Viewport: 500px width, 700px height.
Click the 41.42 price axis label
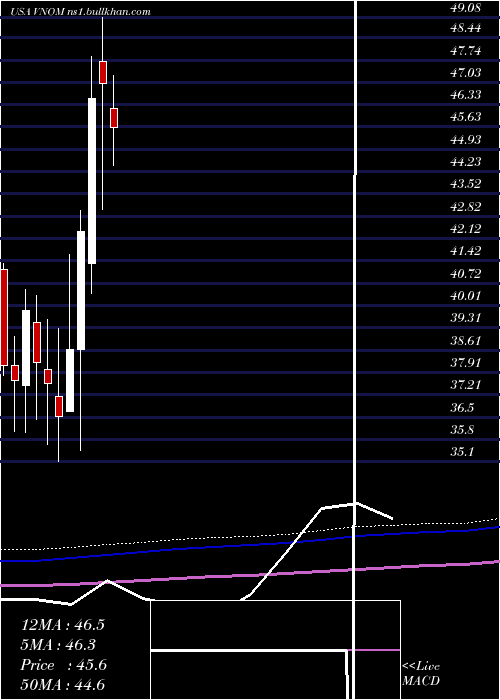(466, 251)
